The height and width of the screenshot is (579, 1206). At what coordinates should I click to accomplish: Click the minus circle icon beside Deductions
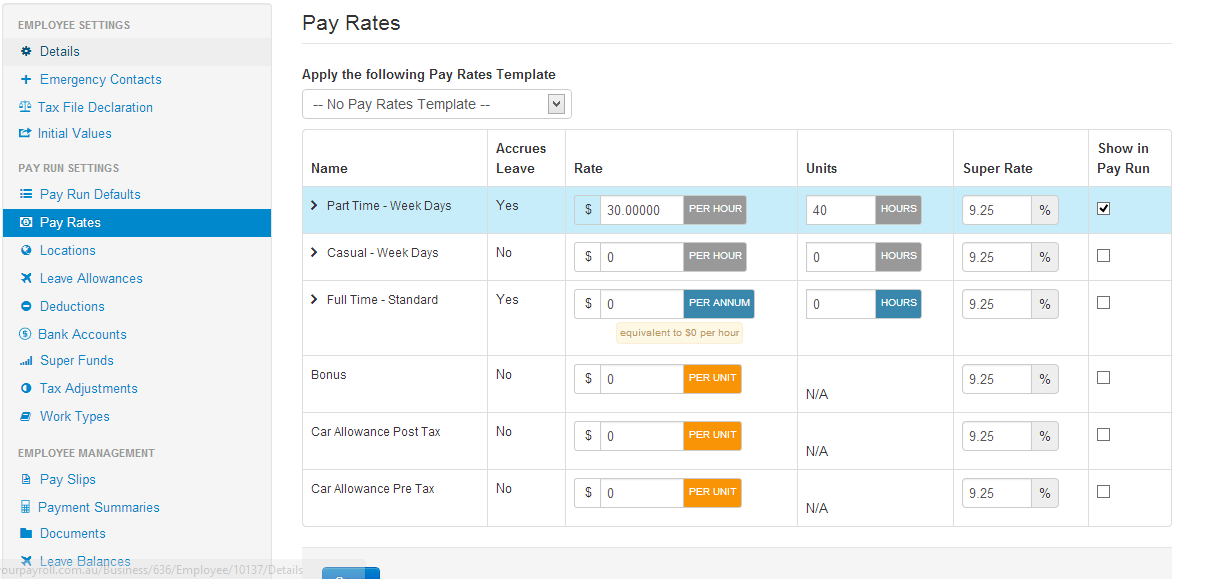[x=26, y=307]
